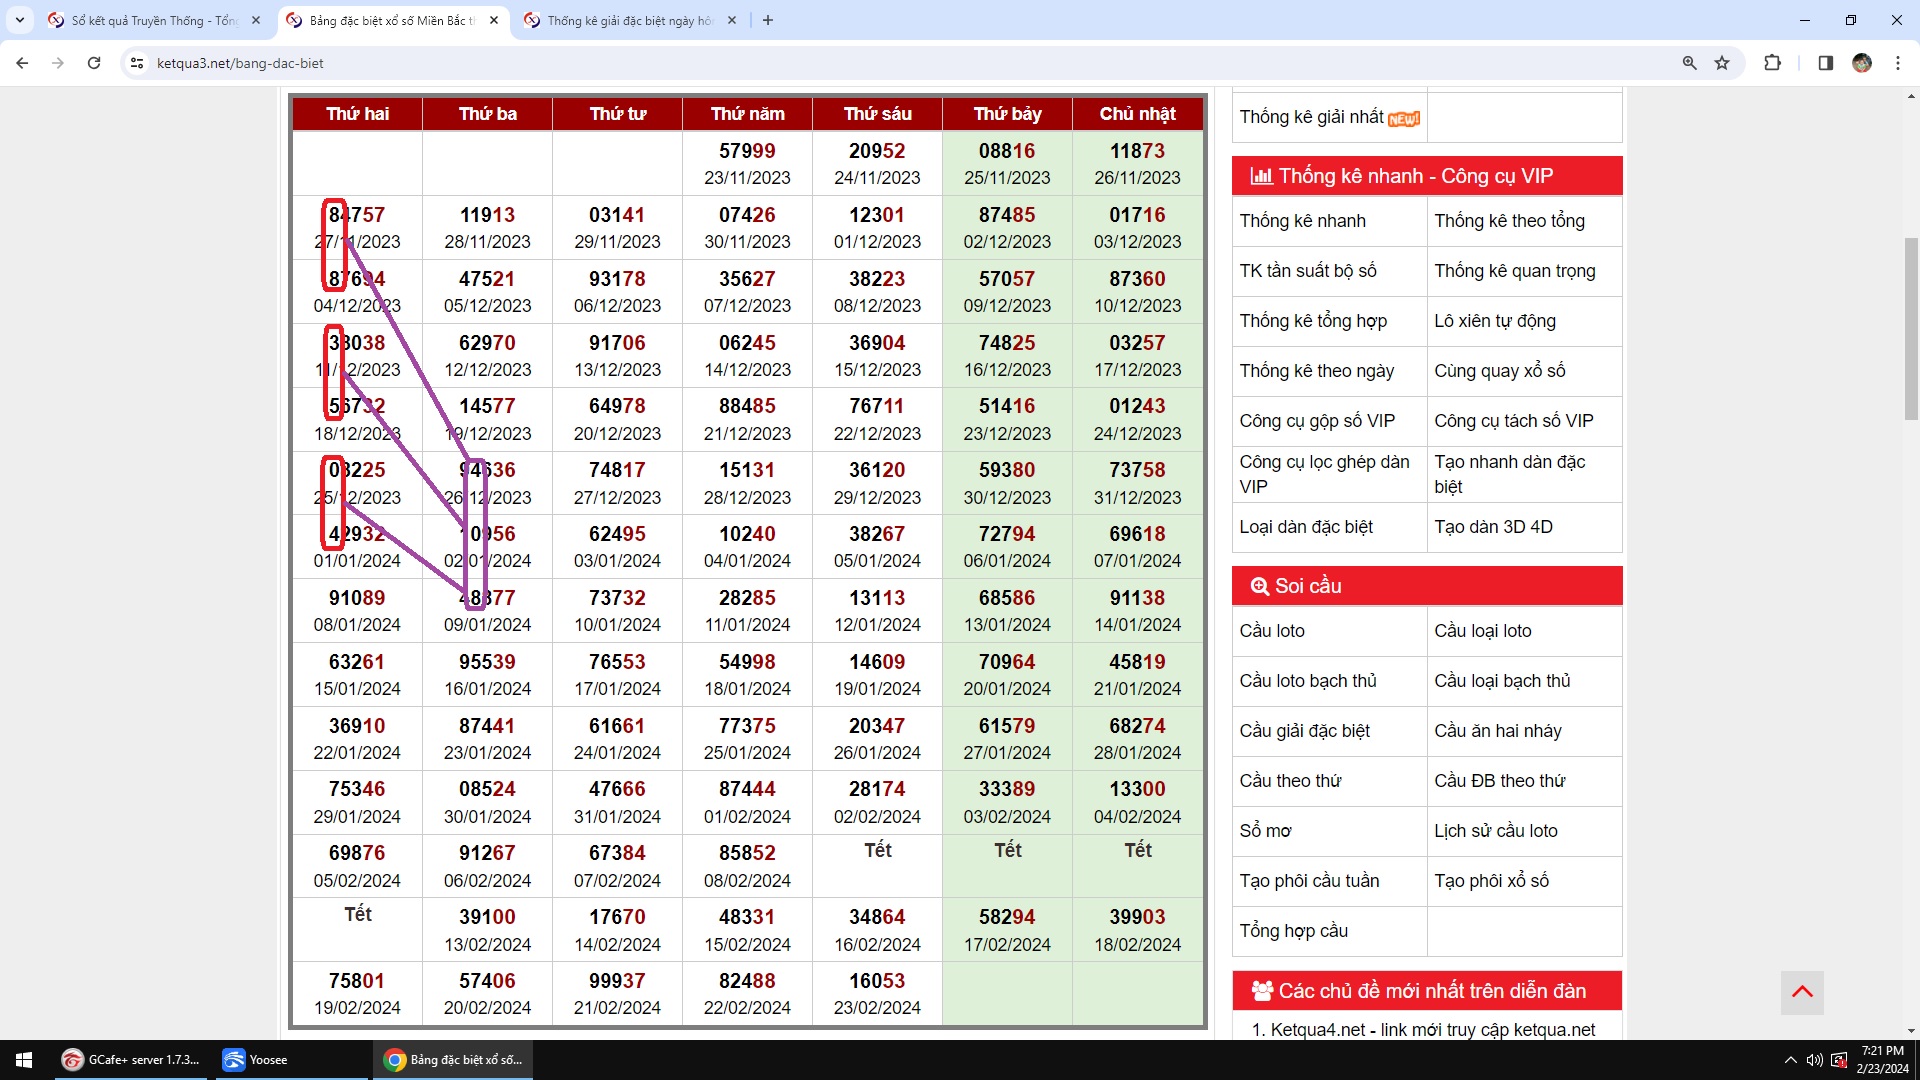Open the Thống kê theo tổng link

click(1508, 221)
